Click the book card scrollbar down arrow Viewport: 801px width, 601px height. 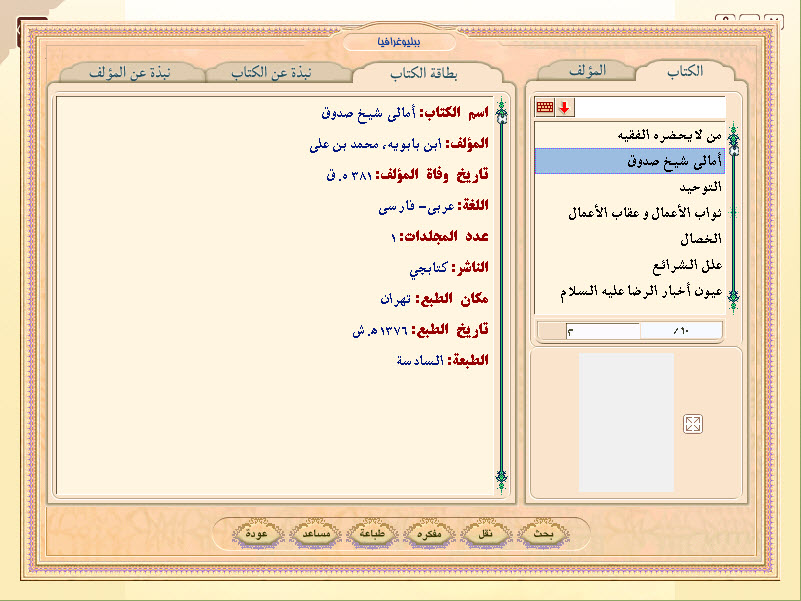(502, 479)
